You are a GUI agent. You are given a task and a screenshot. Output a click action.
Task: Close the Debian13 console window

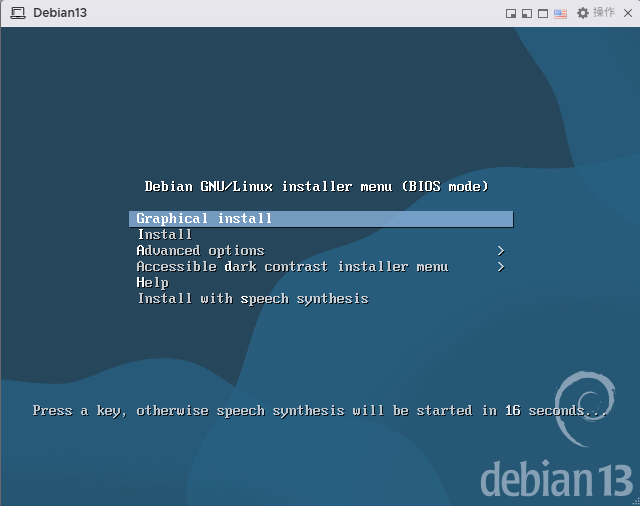628,13
